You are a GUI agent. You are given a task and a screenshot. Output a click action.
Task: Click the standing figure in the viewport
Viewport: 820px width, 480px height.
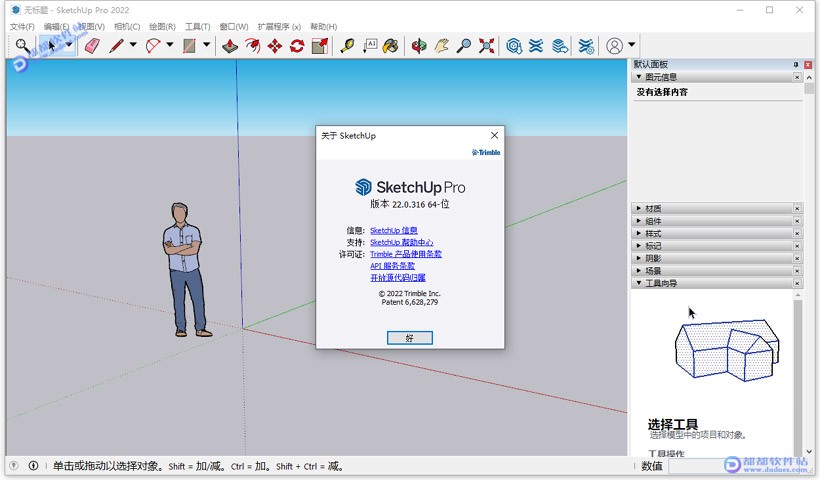pyautogui.click(x=186, y=269)
